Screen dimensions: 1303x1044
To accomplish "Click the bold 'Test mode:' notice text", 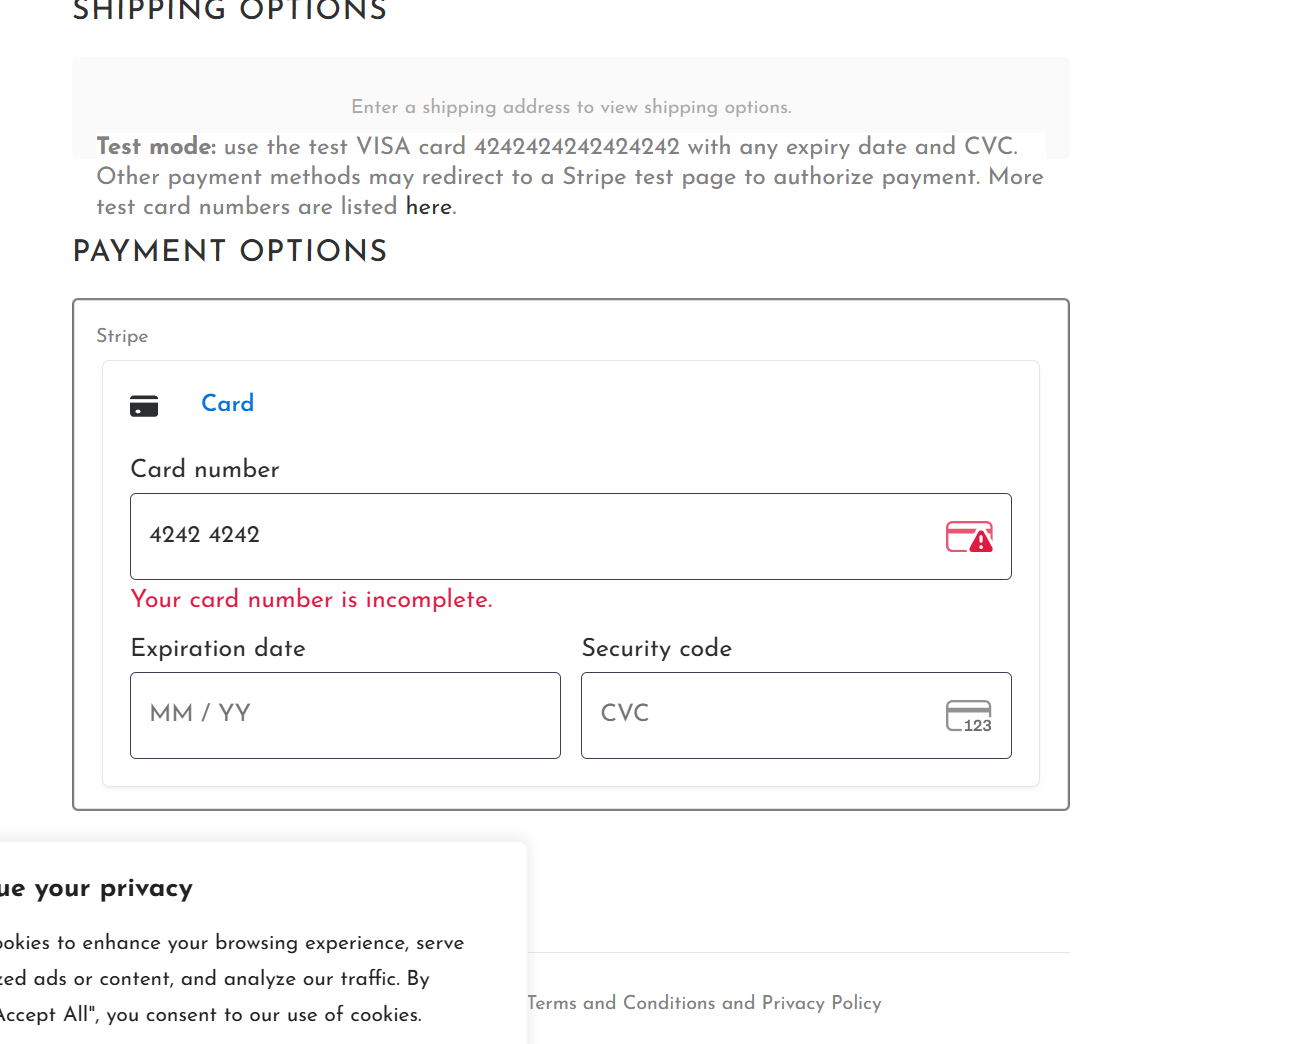I will point(156,147).
